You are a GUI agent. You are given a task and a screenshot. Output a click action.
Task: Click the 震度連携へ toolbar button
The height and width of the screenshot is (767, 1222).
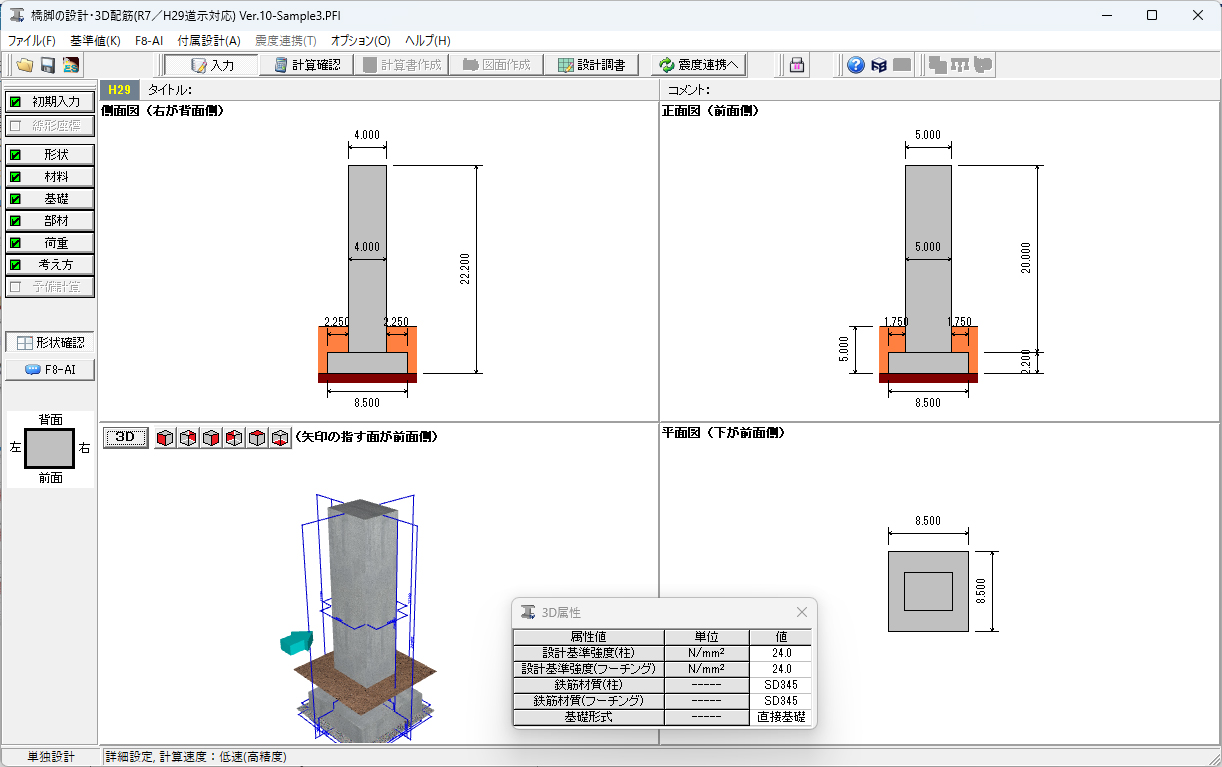click(699, 65)
